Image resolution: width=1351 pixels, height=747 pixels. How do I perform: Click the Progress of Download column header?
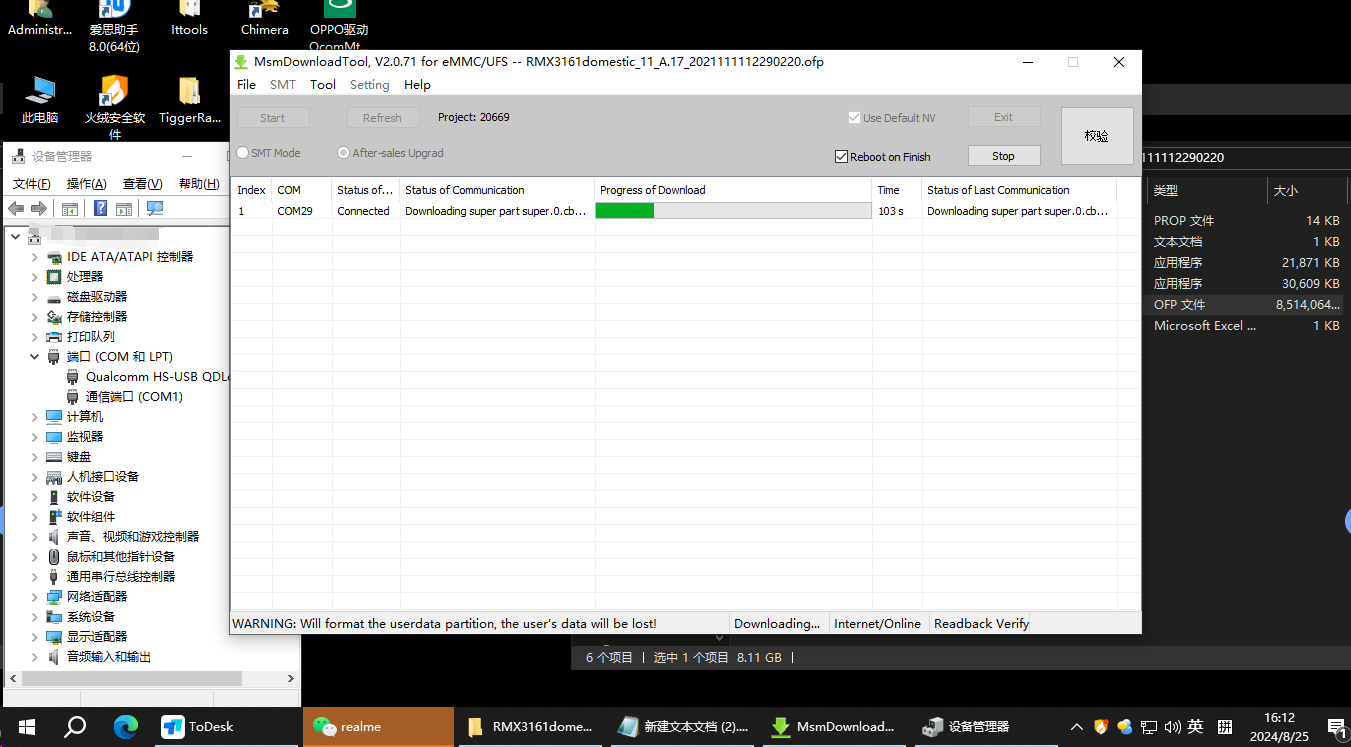point(733,190)
